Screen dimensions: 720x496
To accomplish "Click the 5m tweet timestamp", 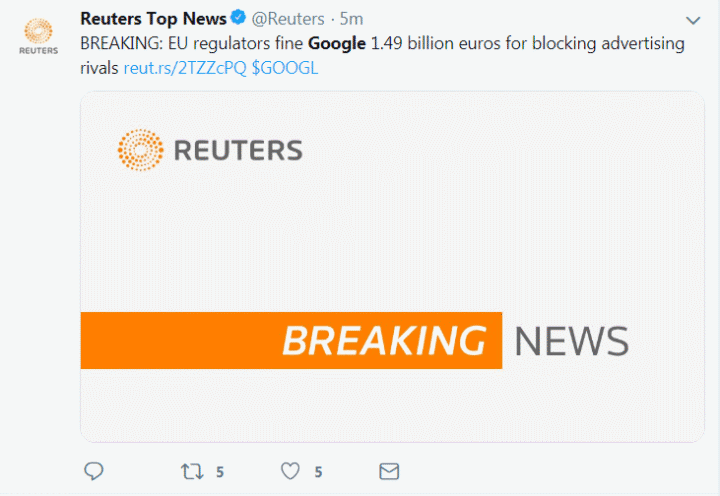I will (x=352, y=18).
